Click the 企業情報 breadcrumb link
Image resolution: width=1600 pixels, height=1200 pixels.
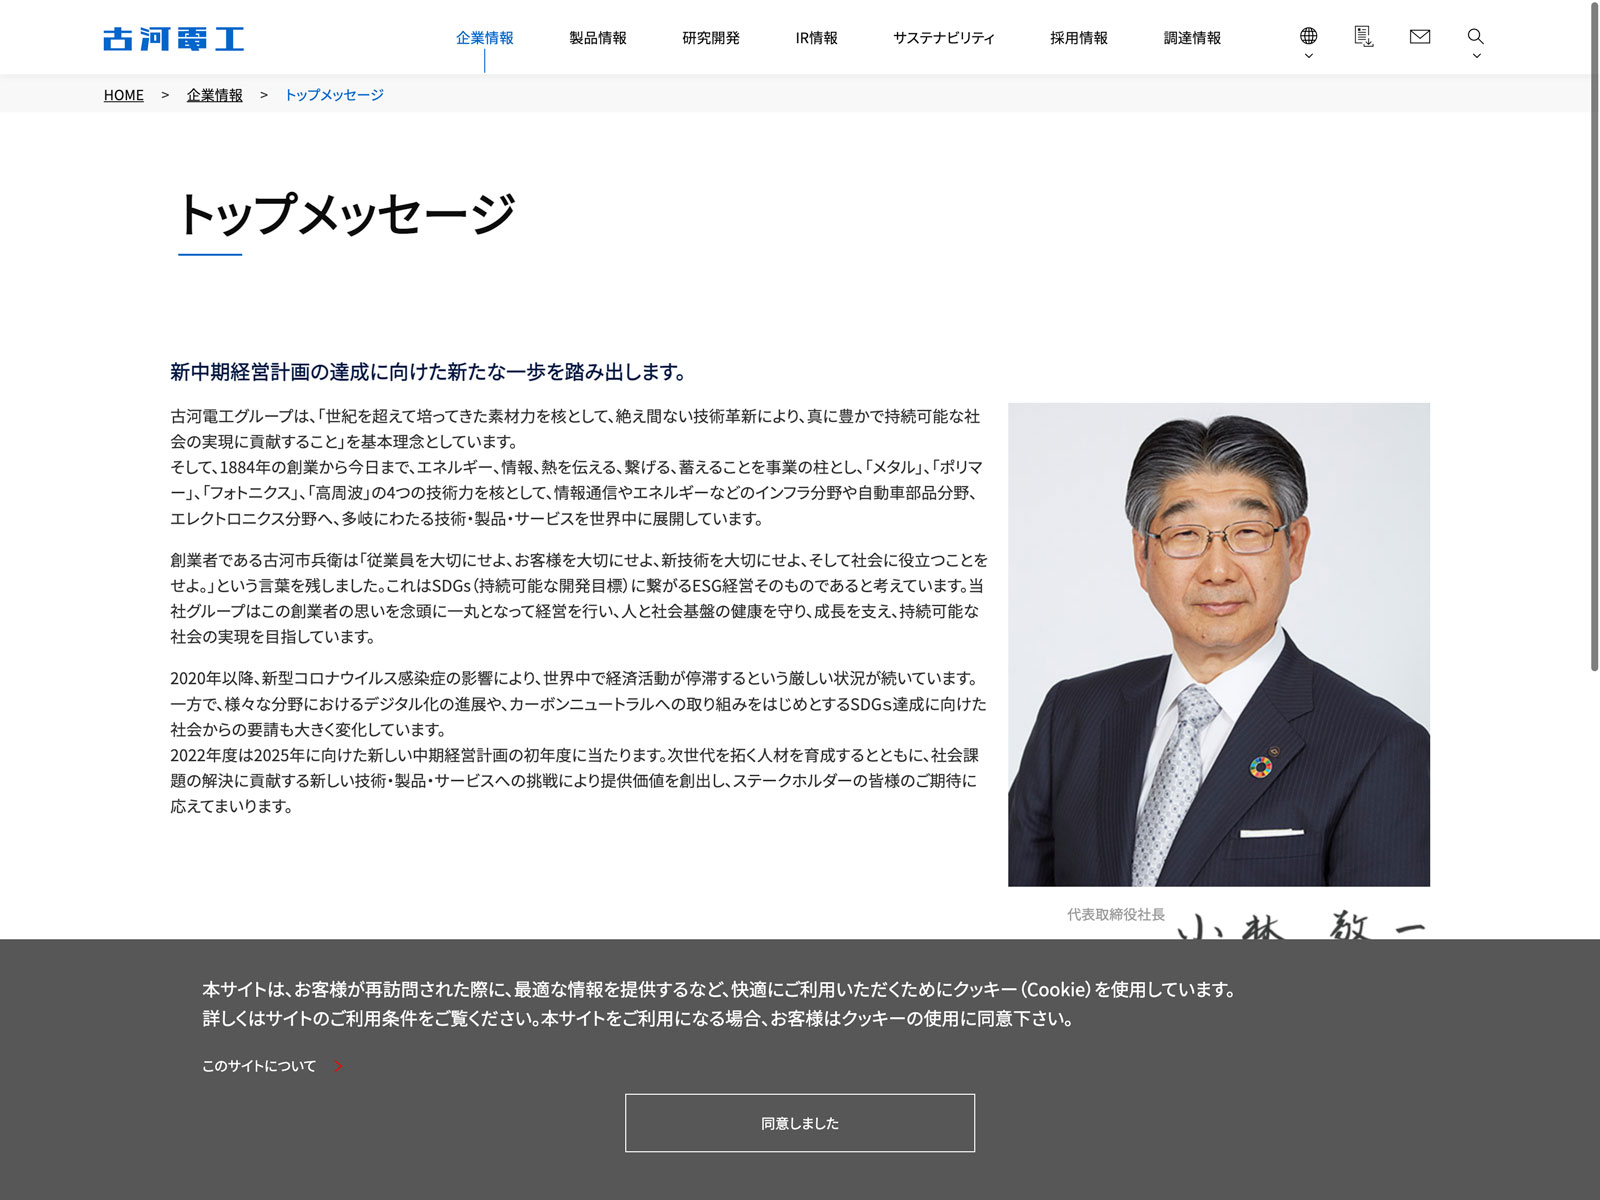(214, 95)
